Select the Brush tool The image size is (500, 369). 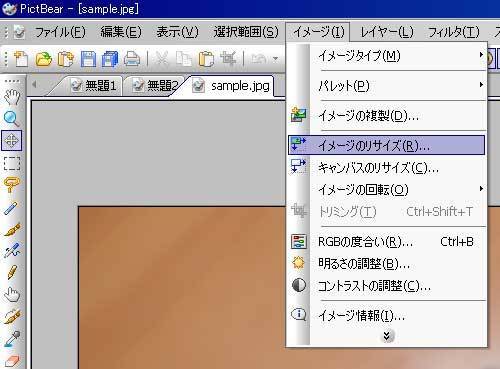click(x=12, y=229)
